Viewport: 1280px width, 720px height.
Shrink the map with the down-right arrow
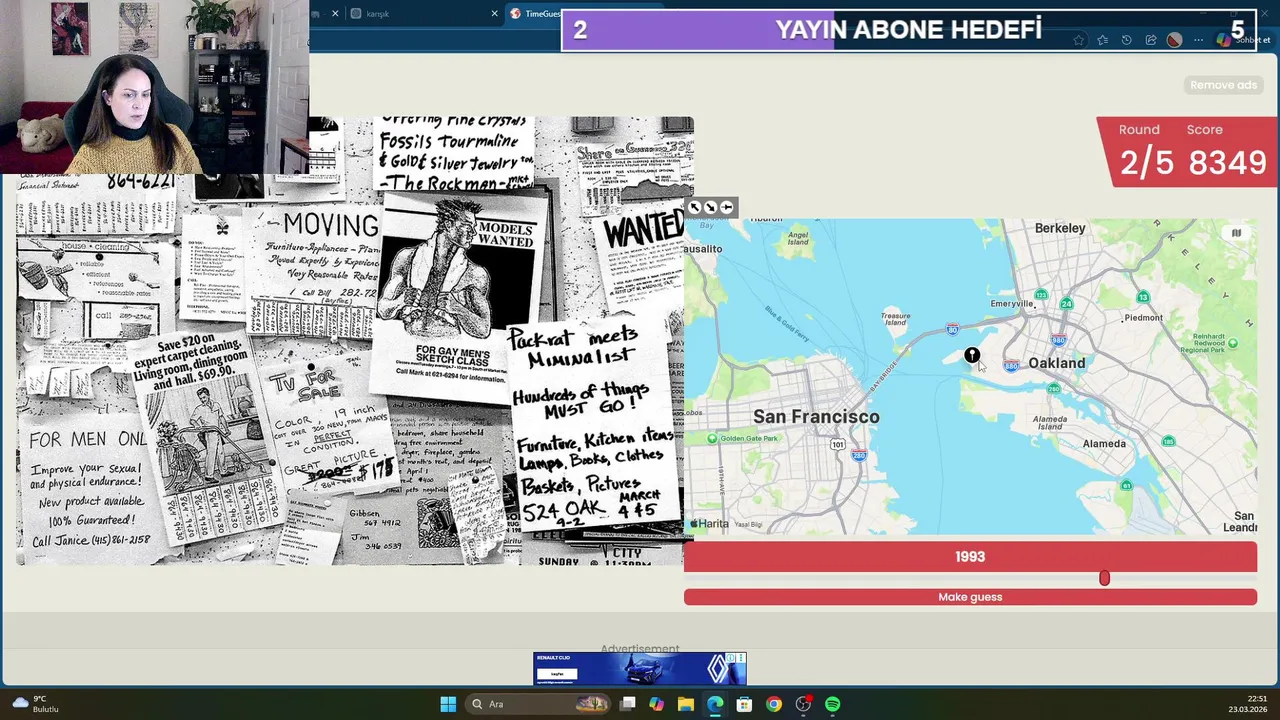click(x=711, y=208)
